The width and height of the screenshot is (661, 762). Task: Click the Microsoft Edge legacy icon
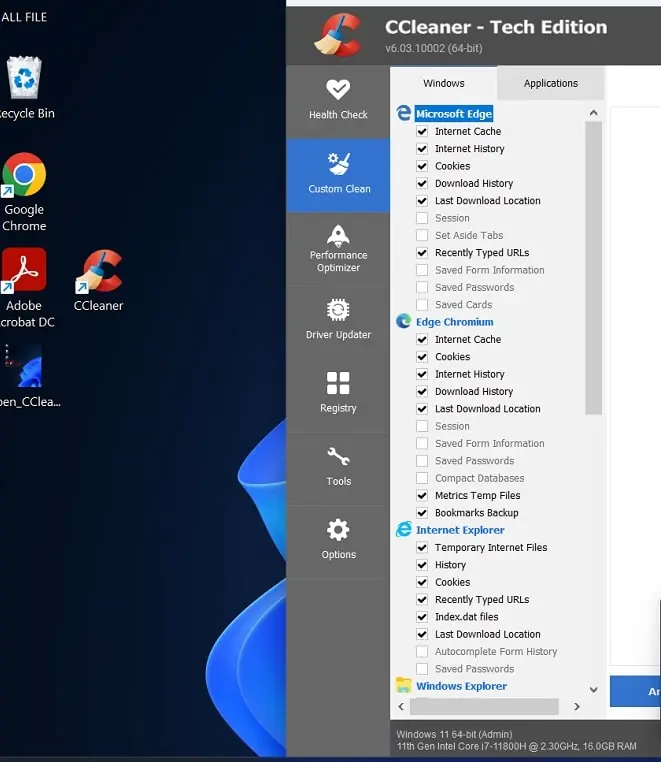click(x=403, y=113)
